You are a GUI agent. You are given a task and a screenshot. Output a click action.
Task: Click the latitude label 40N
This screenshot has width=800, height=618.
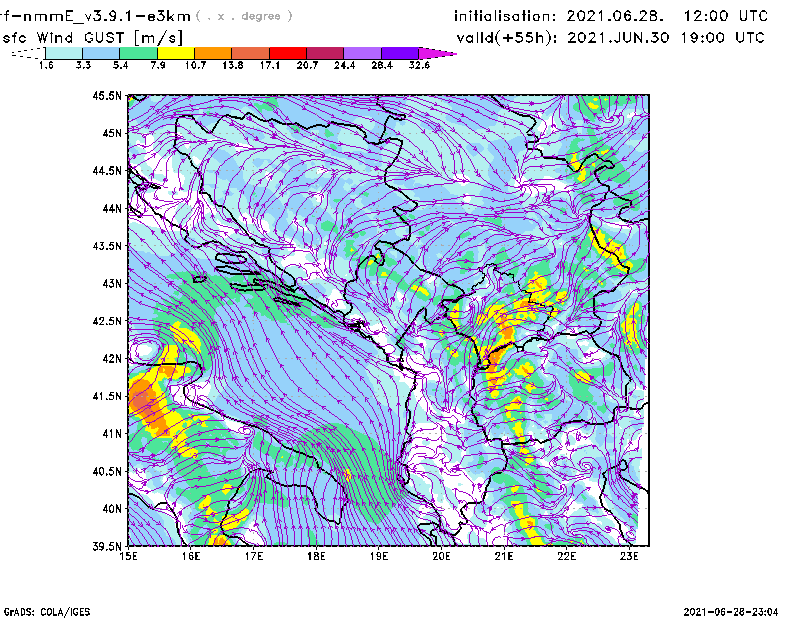112,509
